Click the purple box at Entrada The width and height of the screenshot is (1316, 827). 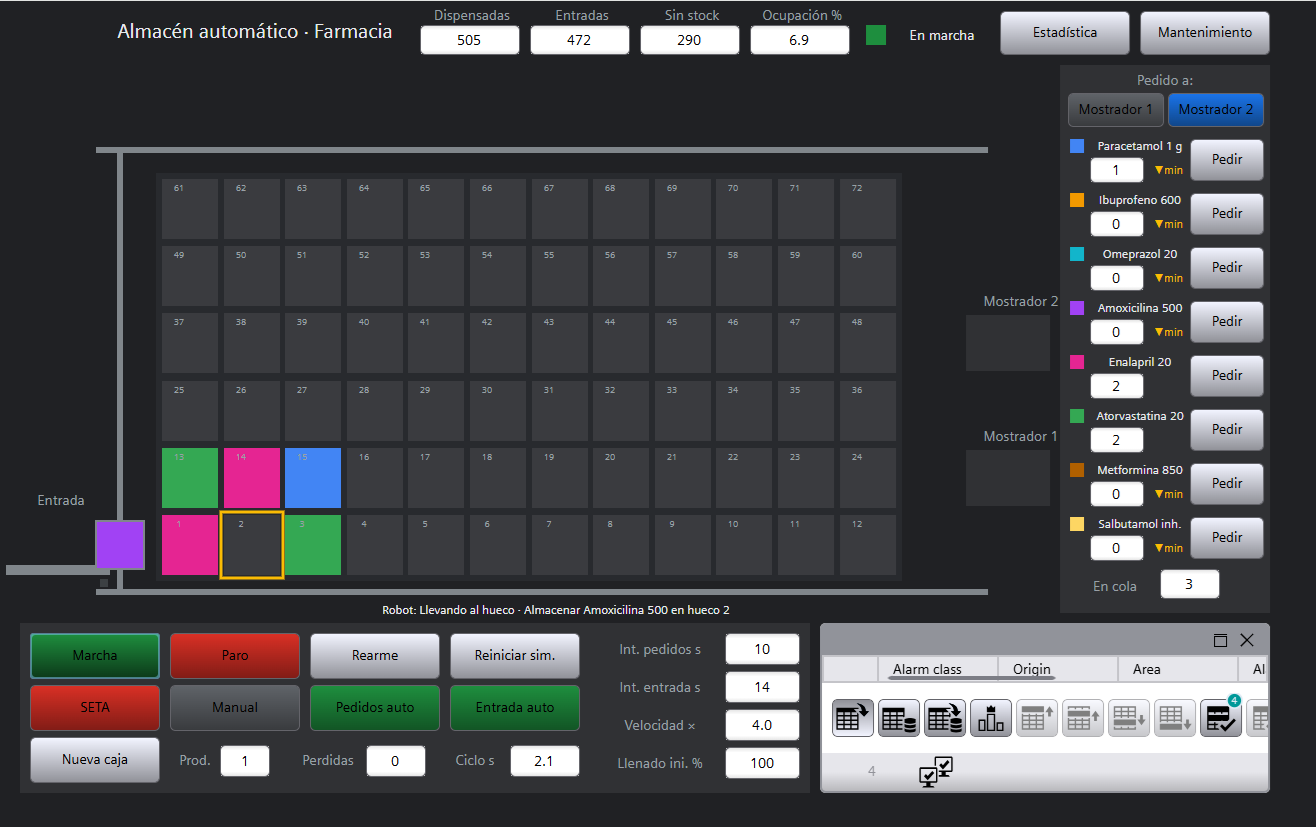[x=120, y=545]
